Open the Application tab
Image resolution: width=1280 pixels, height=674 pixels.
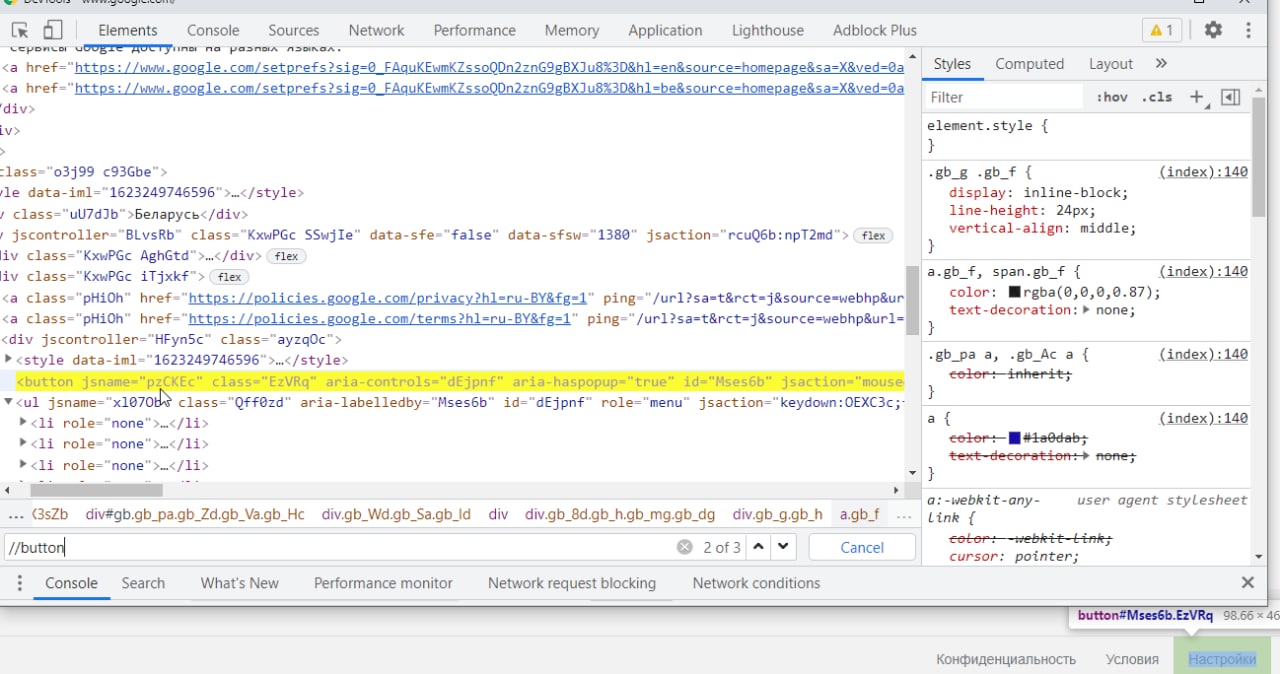(665, 30)
